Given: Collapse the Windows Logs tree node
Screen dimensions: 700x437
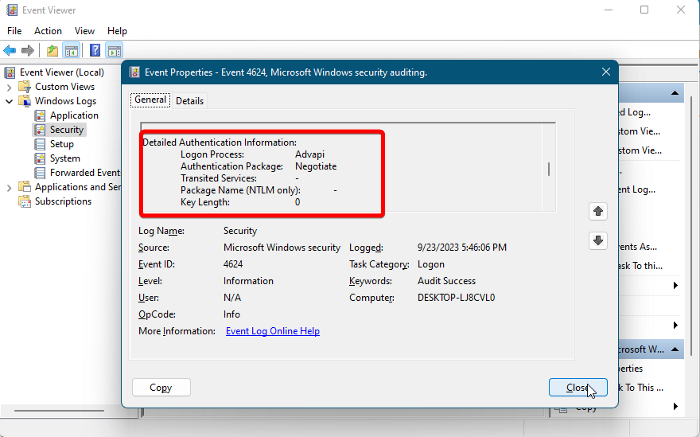Looking at the screenshot, I should 9,101.
